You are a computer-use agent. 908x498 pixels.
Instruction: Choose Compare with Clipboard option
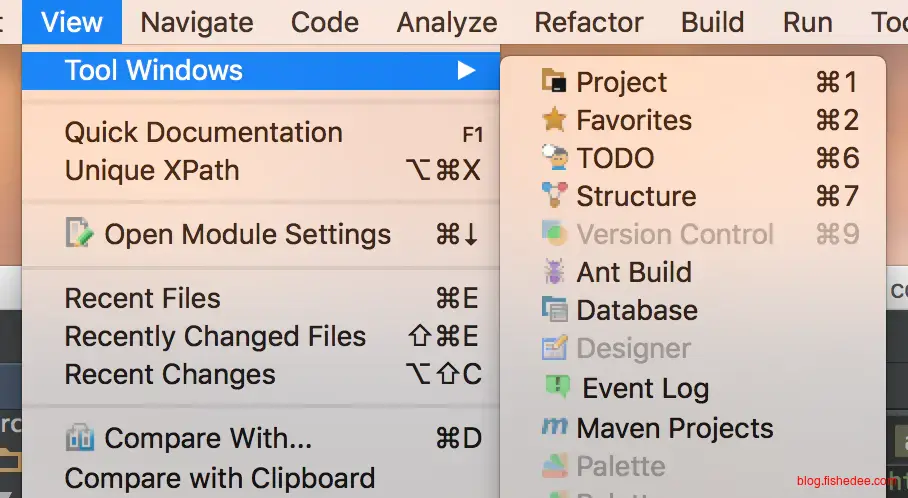coord(219,478)
